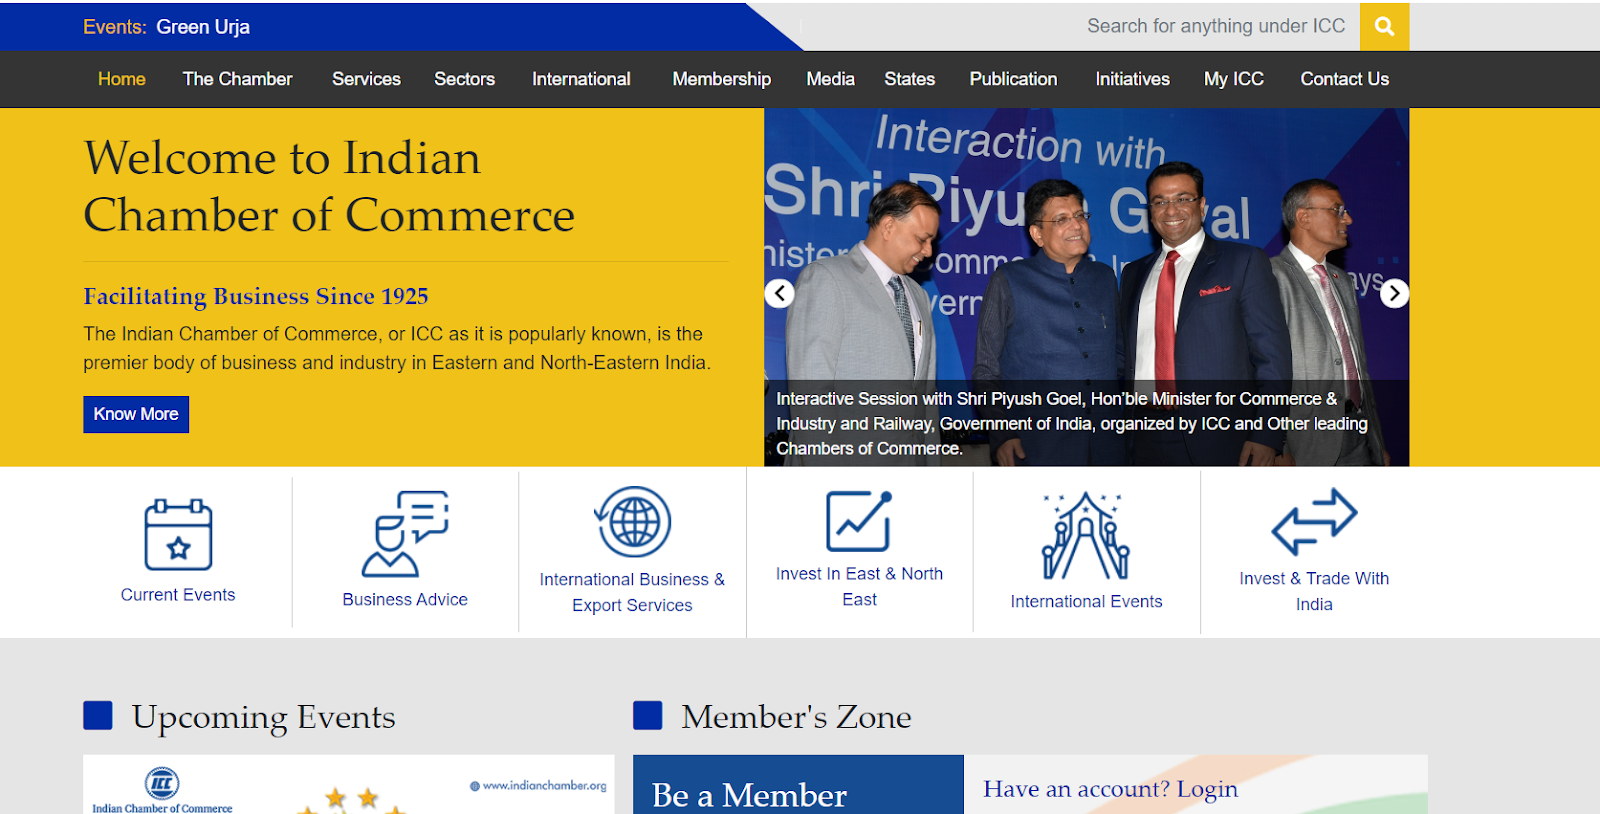Click the Business Advice person icon
The image size is (1600, 814).
point(405,533)
